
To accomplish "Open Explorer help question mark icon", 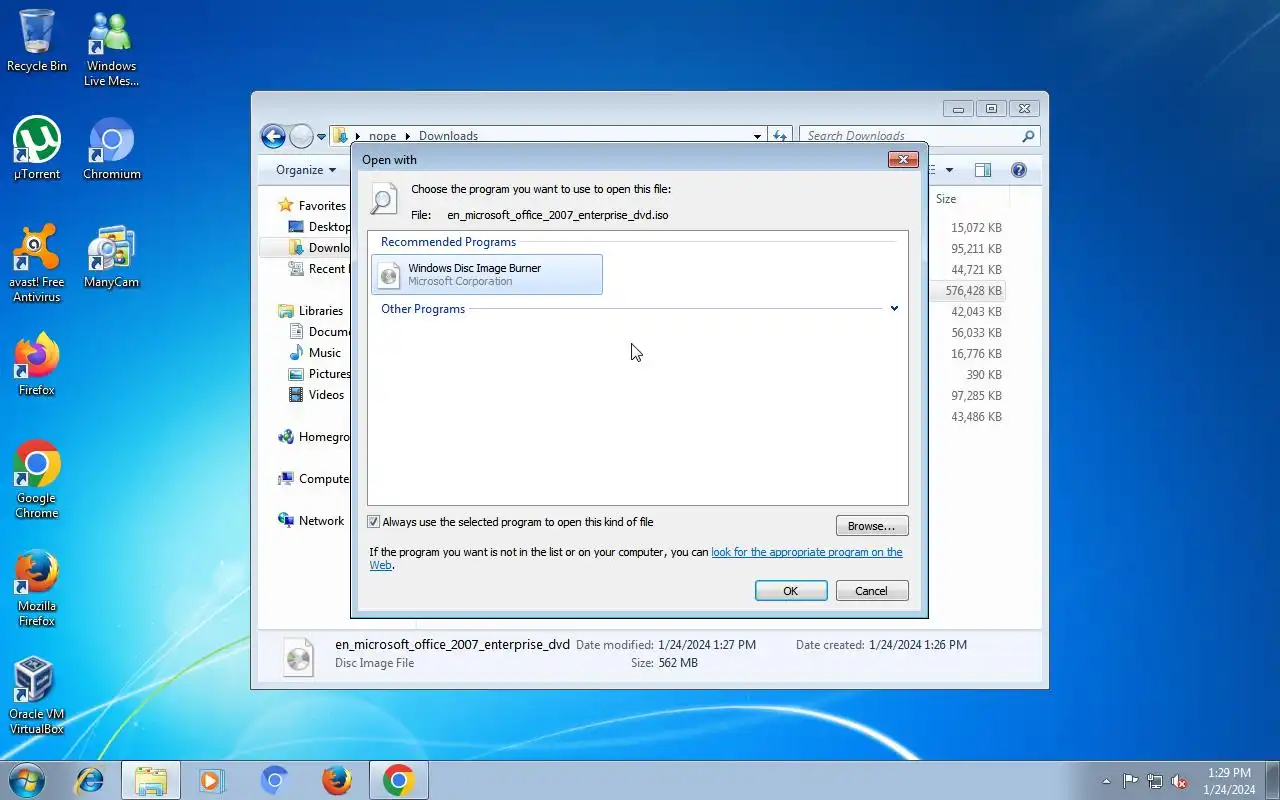I will click(1019, 170).
